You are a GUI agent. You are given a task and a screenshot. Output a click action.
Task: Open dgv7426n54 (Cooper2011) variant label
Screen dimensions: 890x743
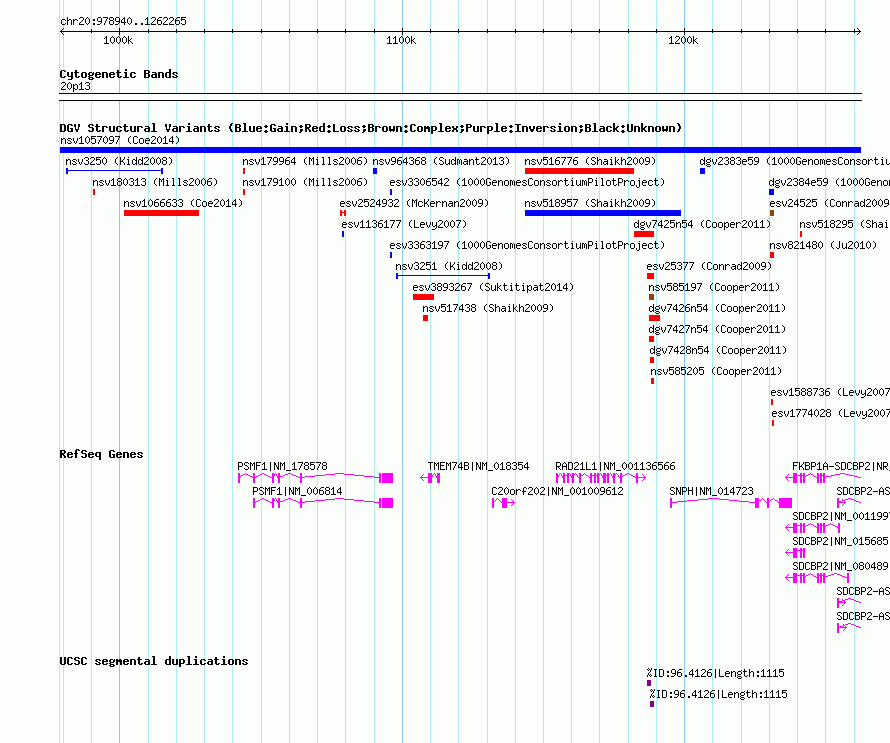(717, 308)
